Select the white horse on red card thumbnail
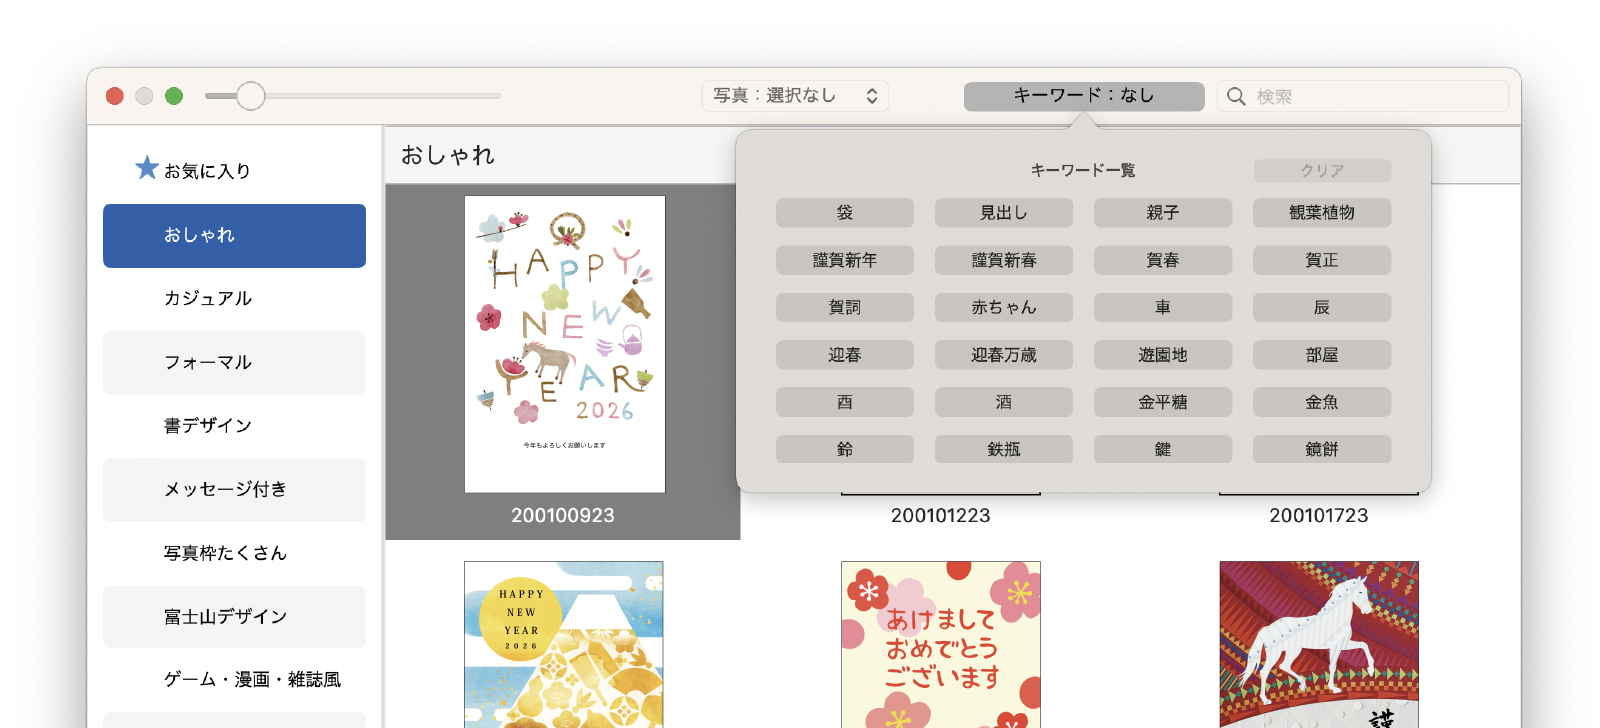Screen dimensions: 1600x728 [x=1319, y=644]
